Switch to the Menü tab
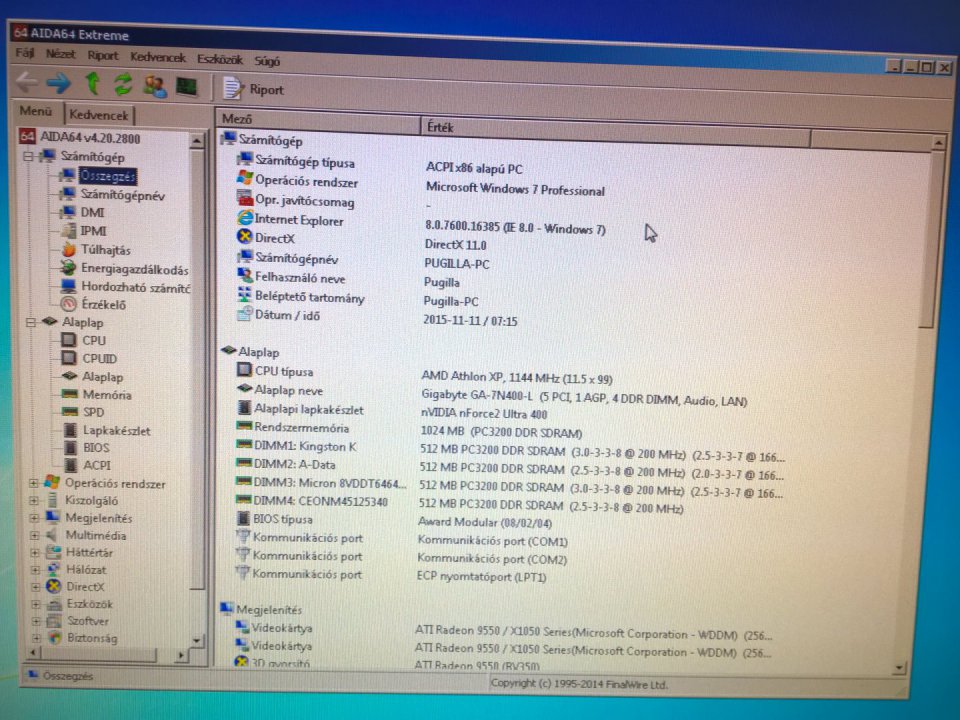The image size is (960, 720). point(36,111)
